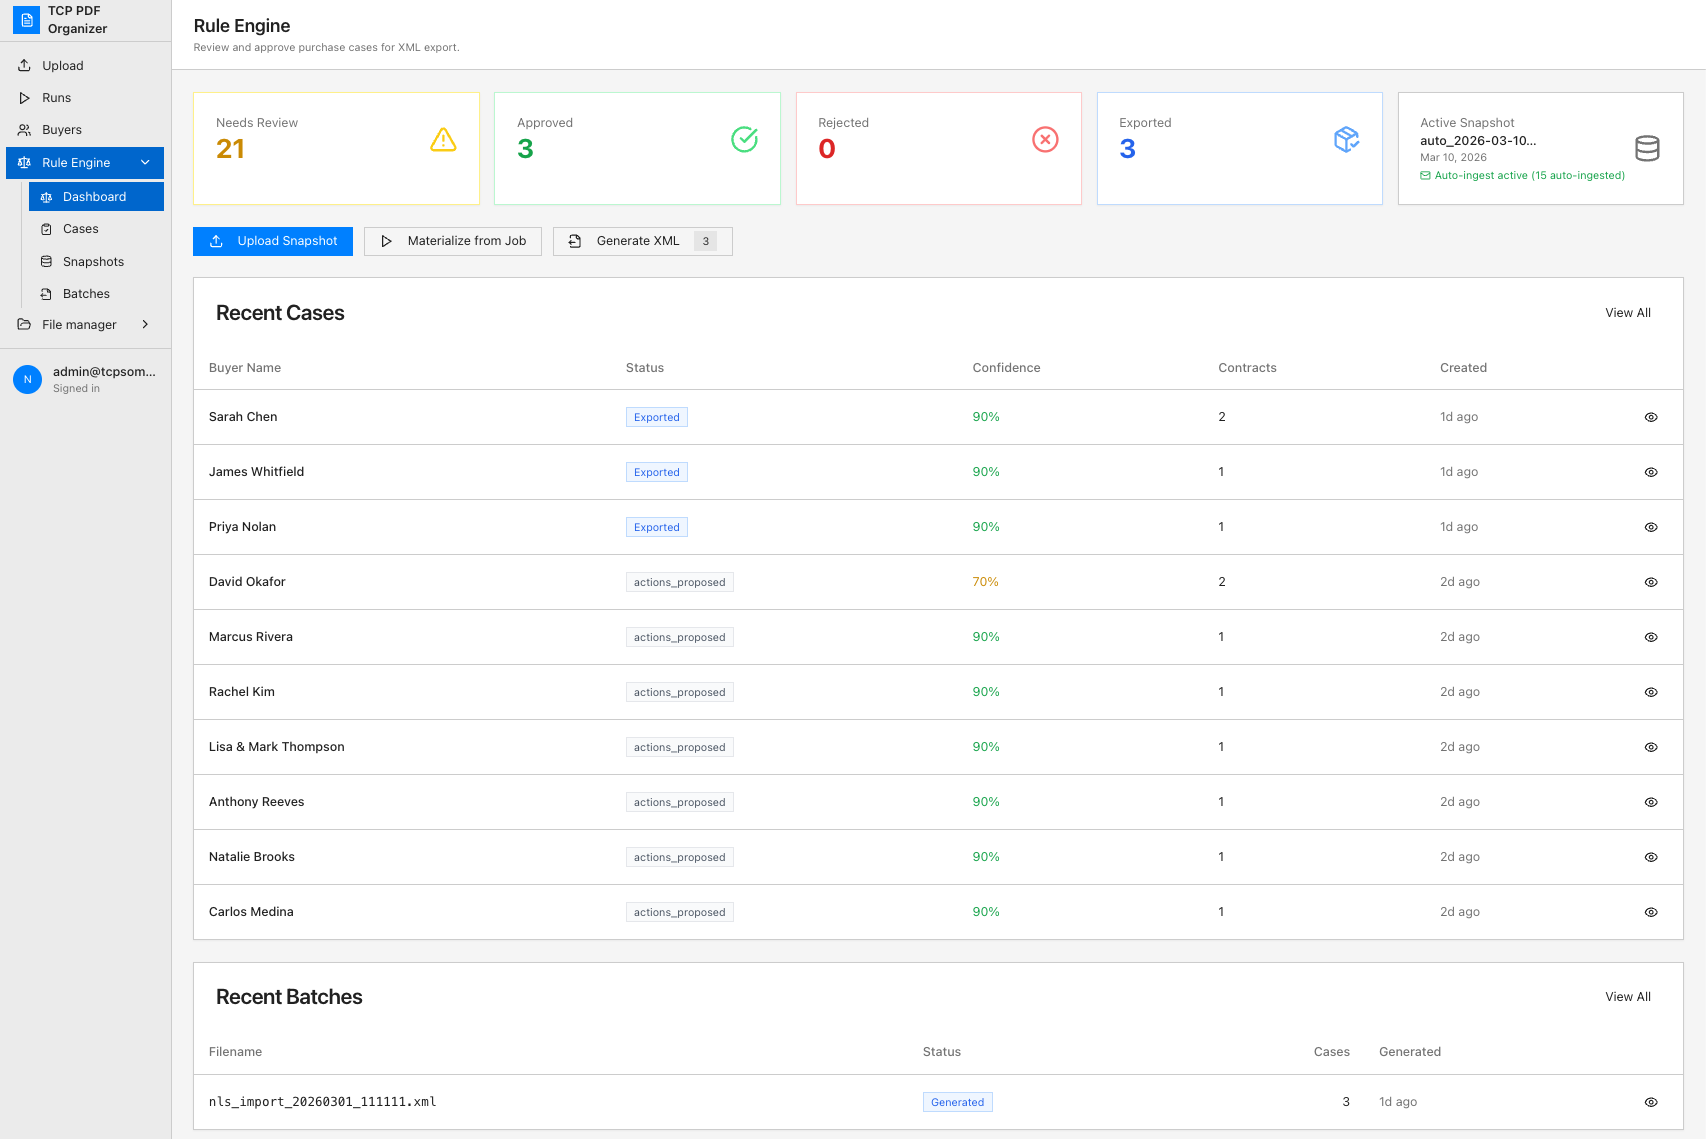View Anthony Reeves case via eye icon
The width and height of the screenshot is (1706, 1139).
pyautogui.click(x=1651, y=803)
